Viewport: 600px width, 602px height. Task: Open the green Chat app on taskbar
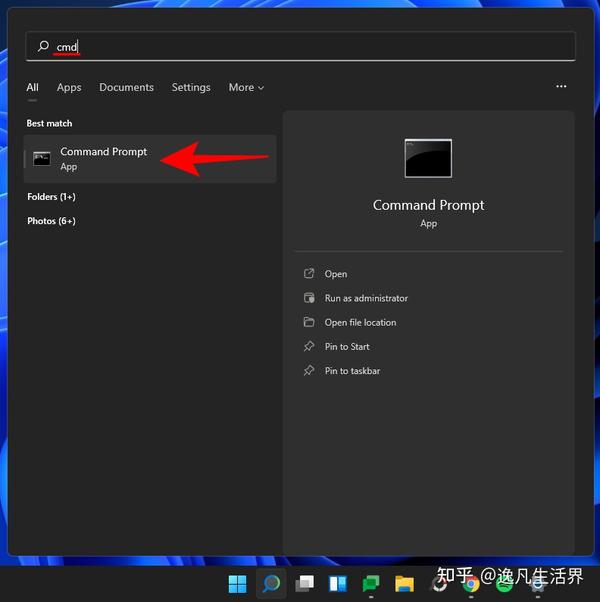(371, 584)
